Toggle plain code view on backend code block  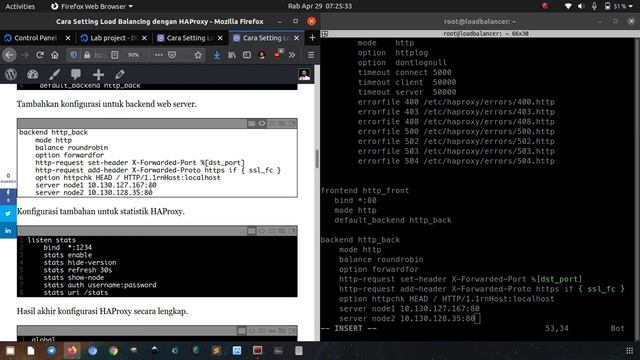[x=262, y=123]
